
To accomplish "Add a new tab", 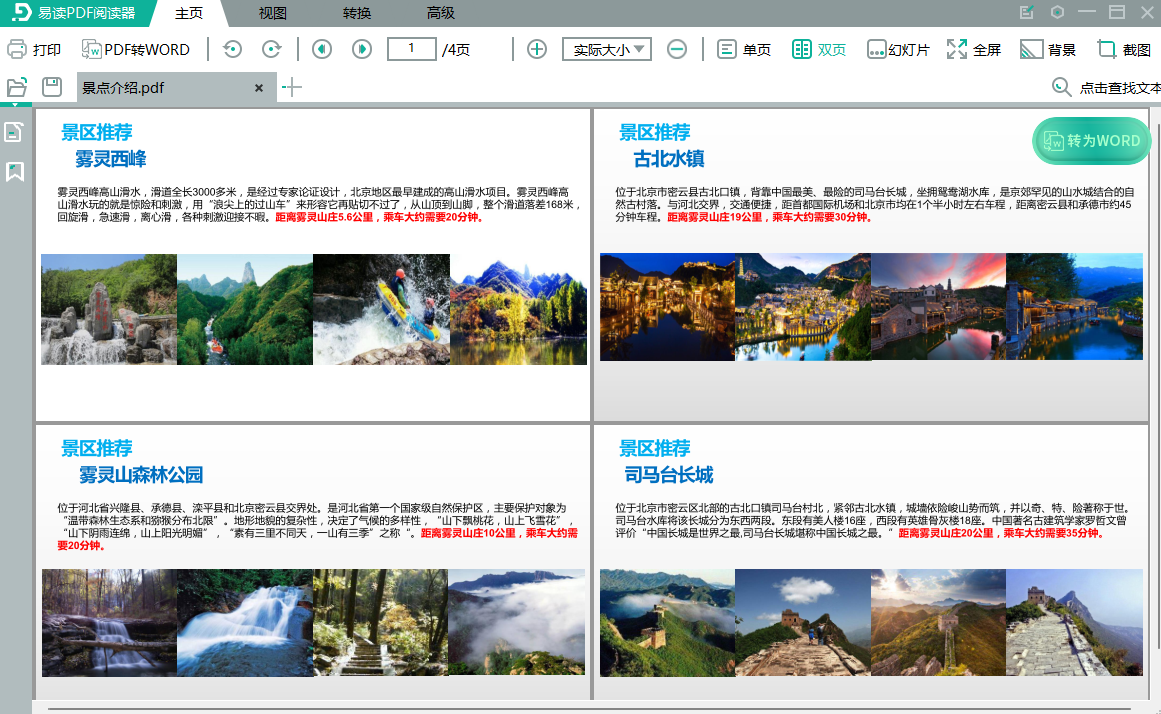I will click(292, 87).
